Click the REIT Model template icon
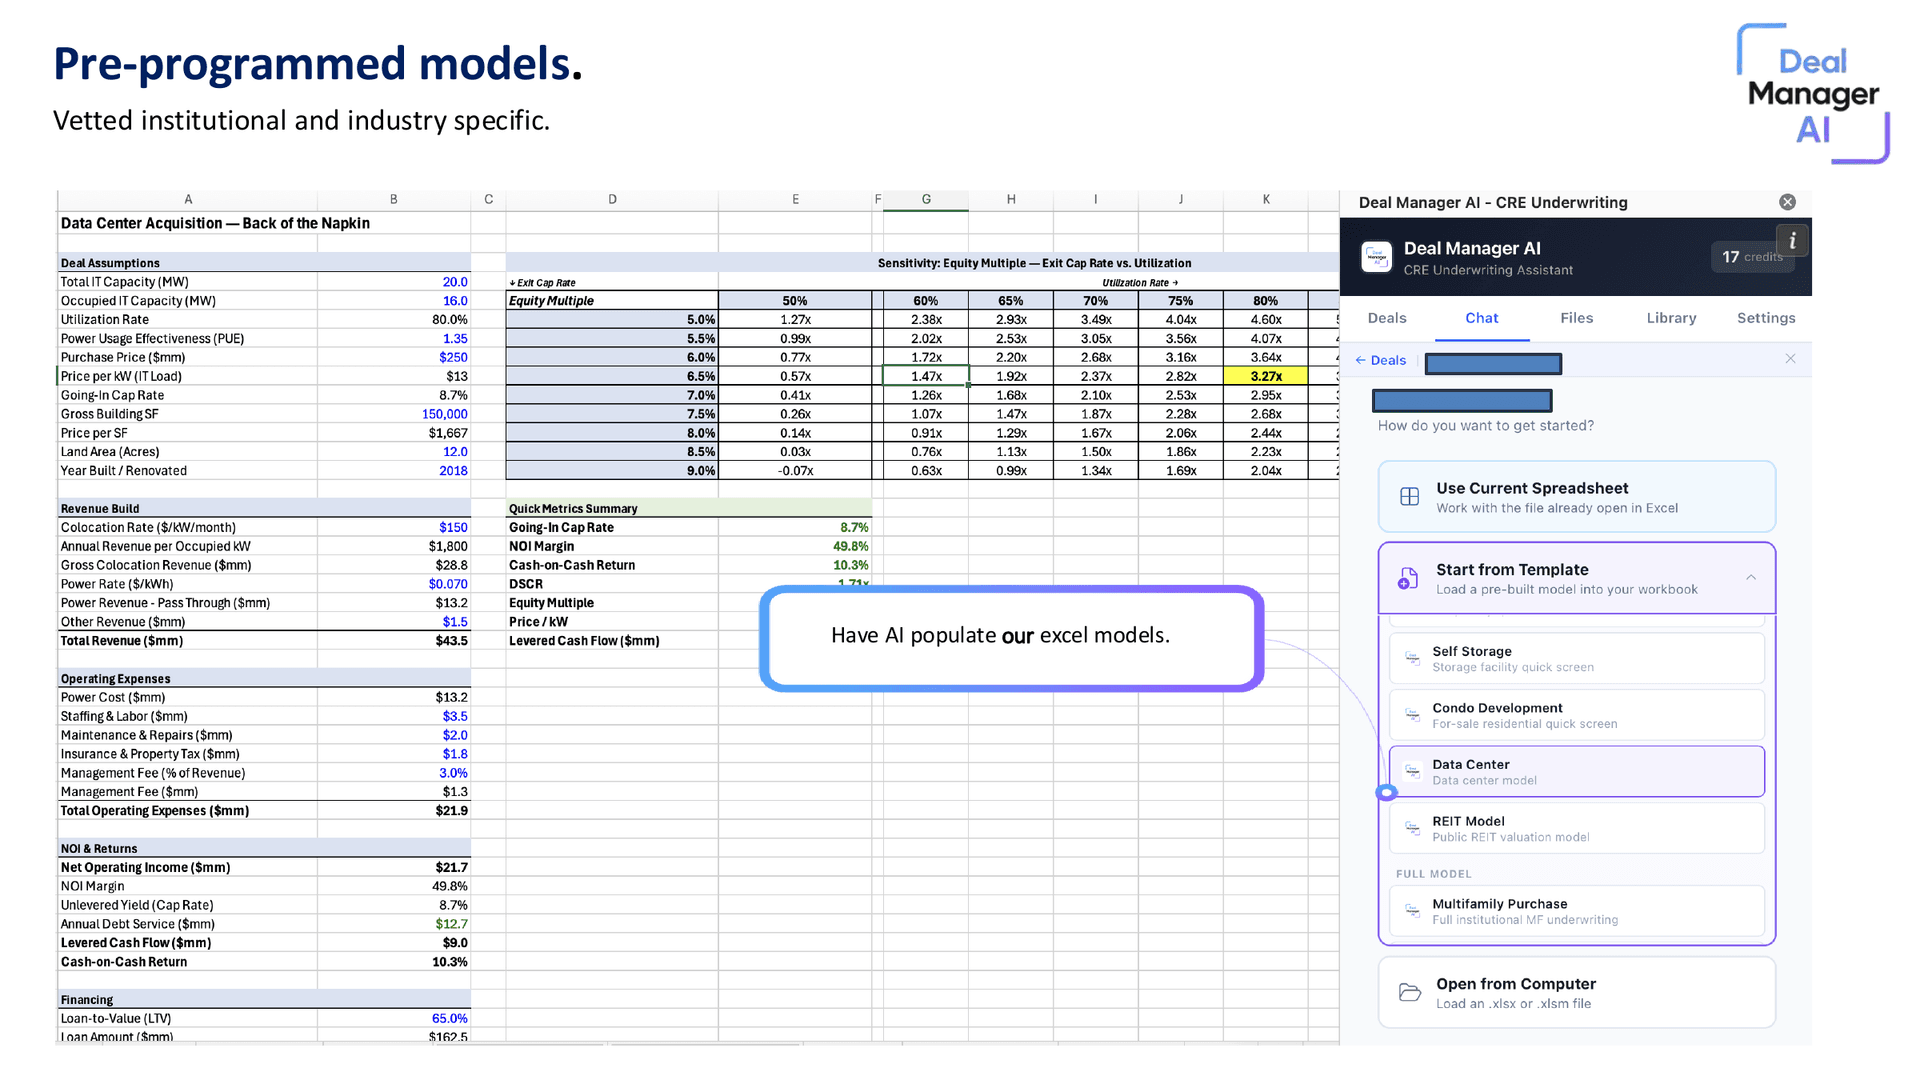Viewport: 1920px width, 1080px height. [x=1412, y=828]
